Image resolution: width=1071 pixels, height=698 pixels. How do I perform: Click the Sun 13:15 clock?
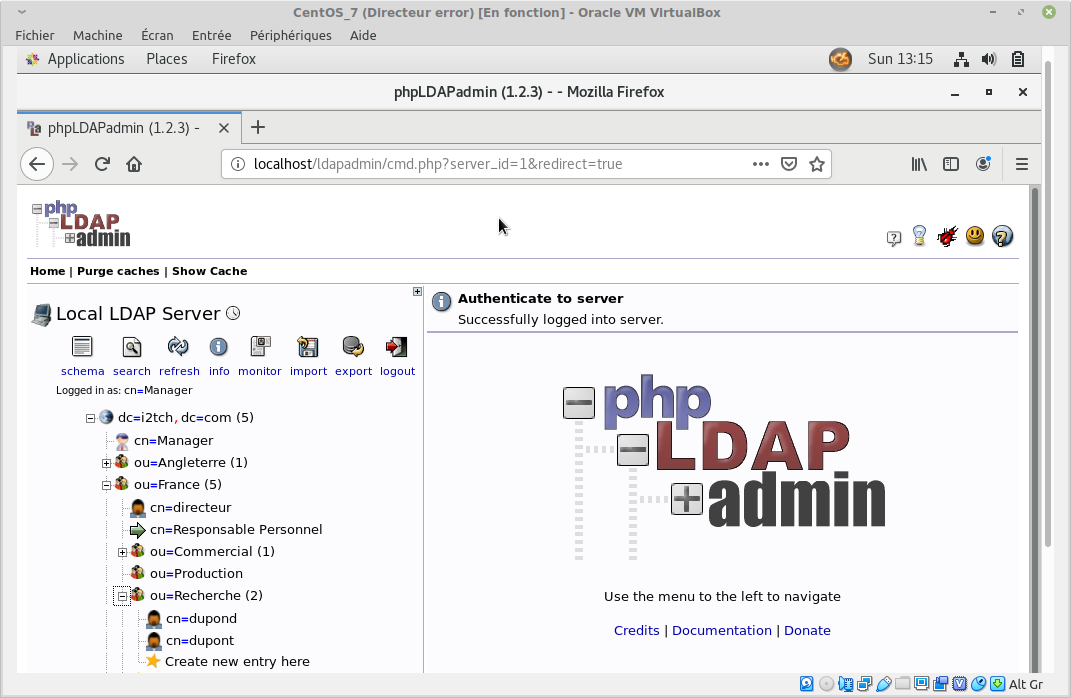[900, 59]
